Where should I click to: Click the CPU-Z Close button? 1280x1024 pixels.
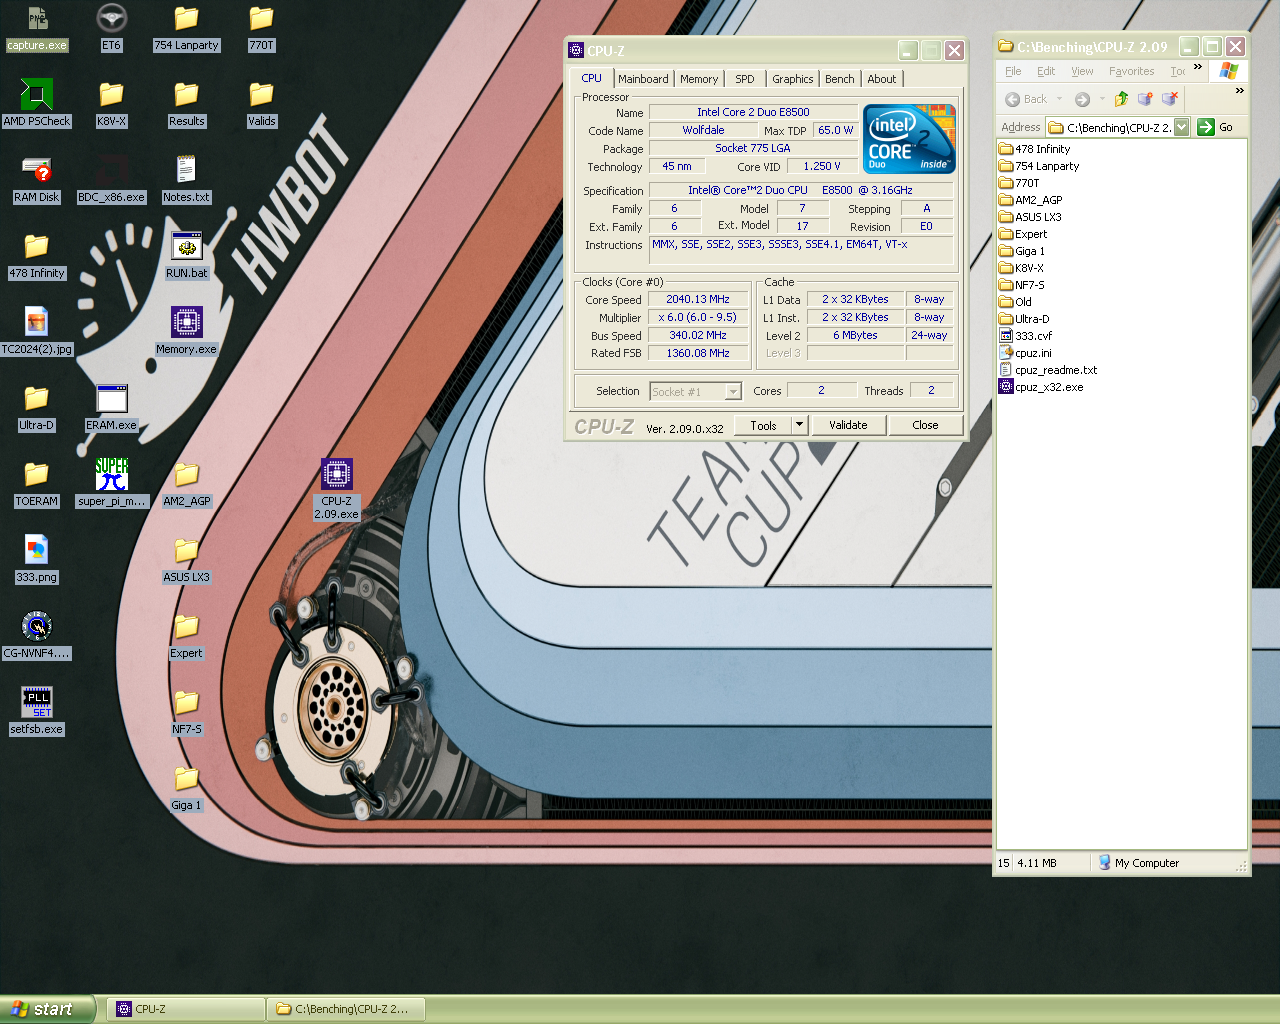[x=925, y=425]
